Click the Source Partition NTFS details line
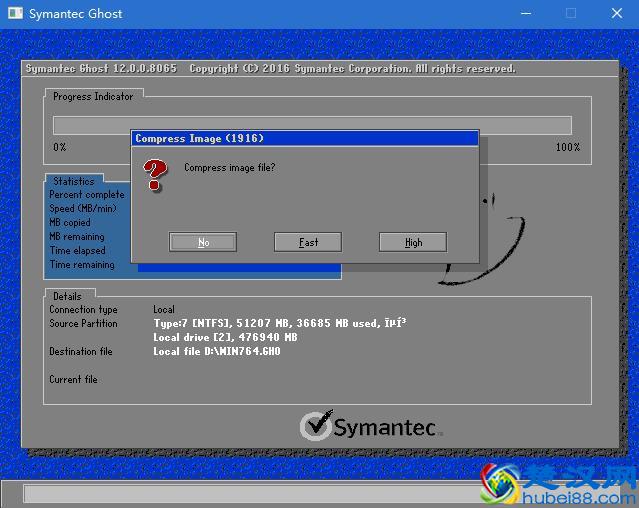 [x=279, y=324]
